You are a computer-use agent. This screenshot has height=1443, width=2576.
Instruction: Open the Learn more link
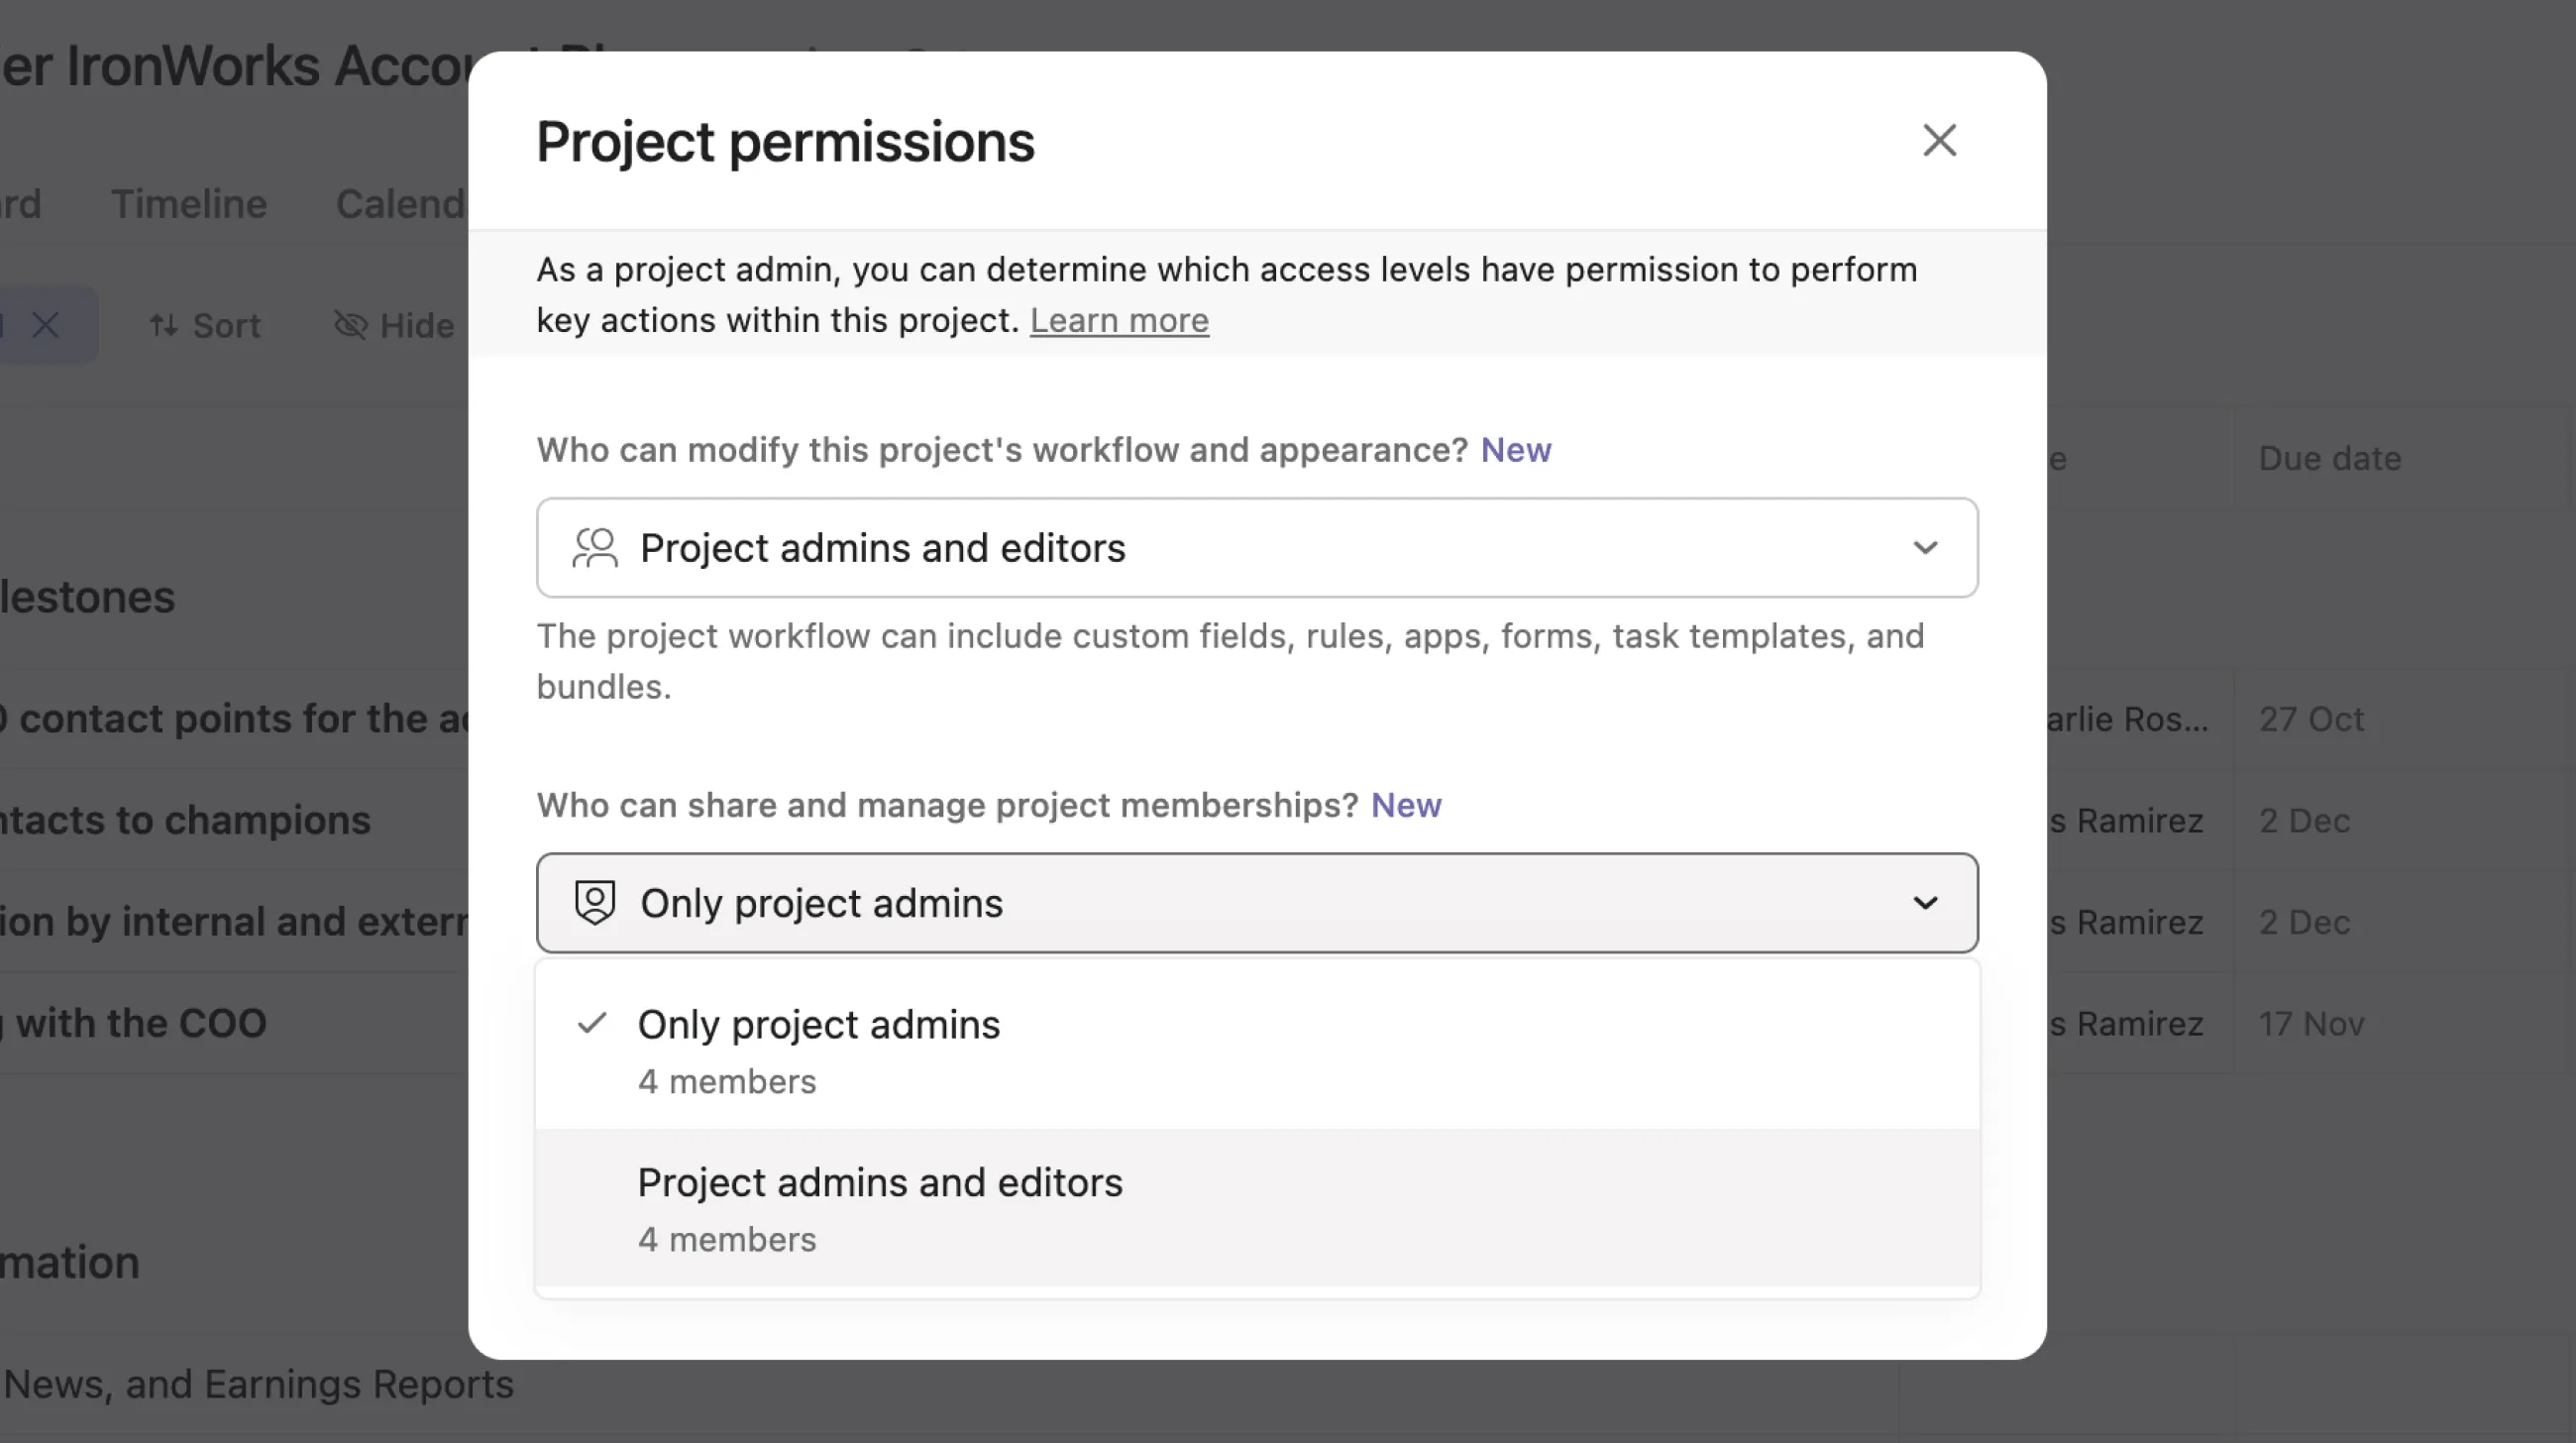1119,321
